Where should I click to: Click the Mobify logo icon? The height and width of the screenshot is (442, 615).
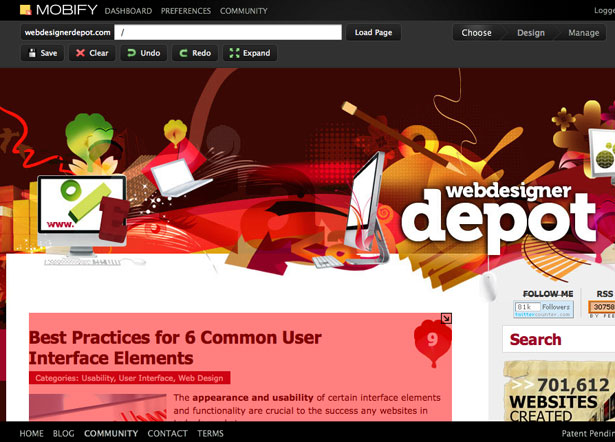(25, 10)
